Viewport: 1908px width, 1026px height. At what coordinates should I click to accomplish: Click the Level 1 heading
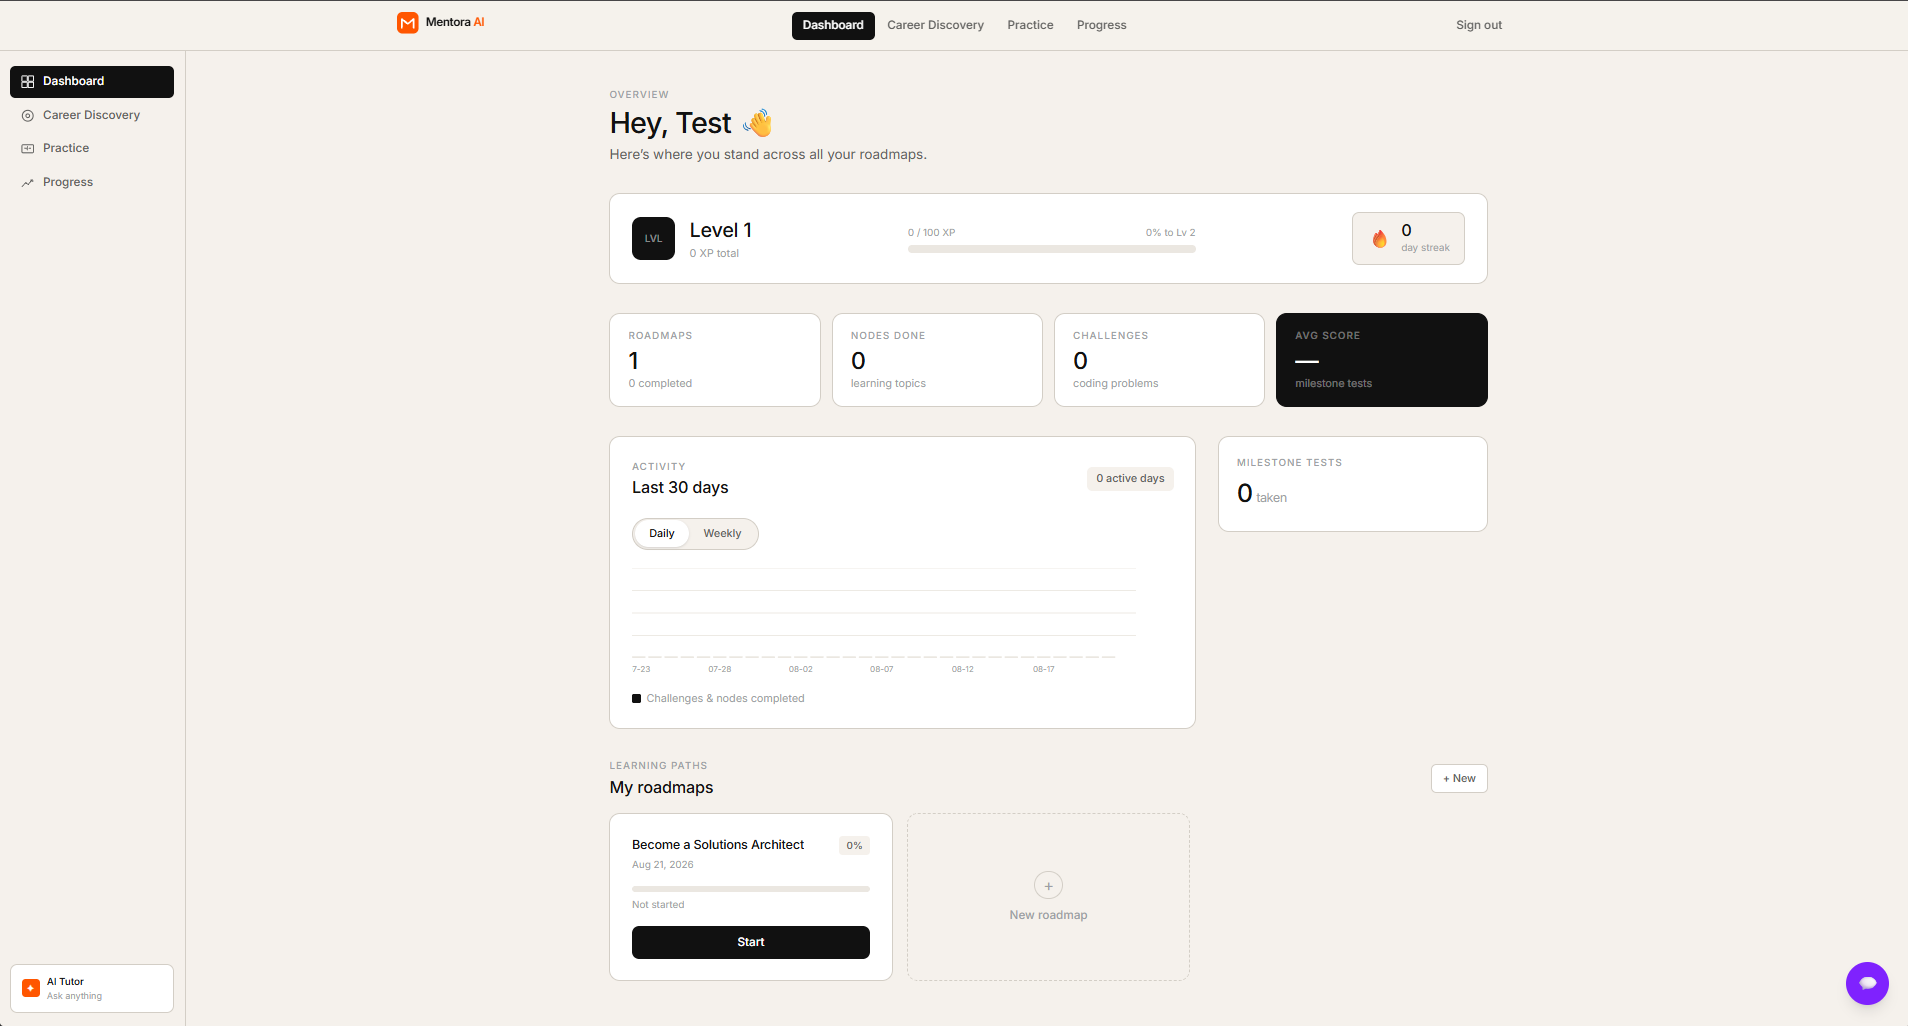pos(721,231)
